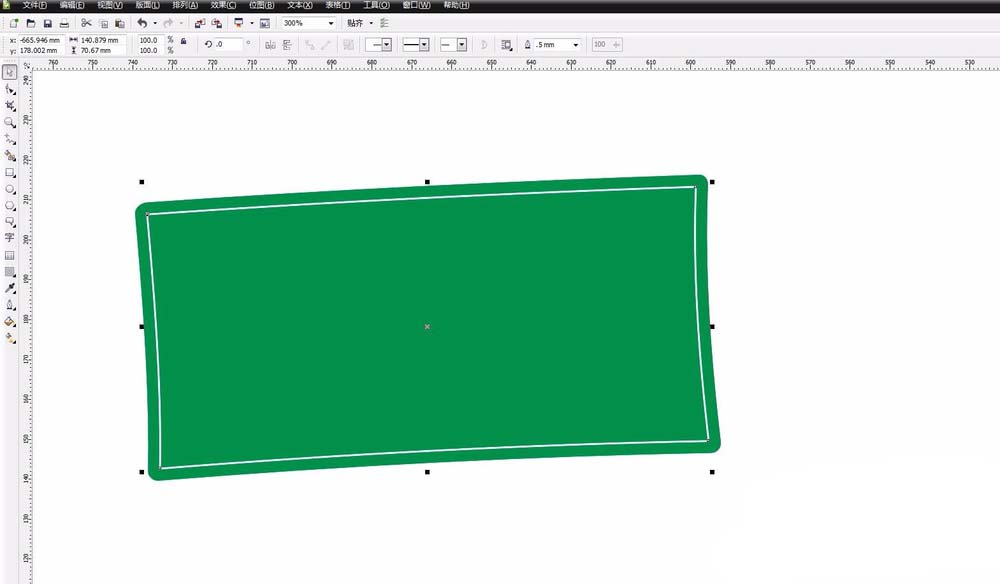Open the 工具(O) menu
1000x584 pixels.
point(376,5)
